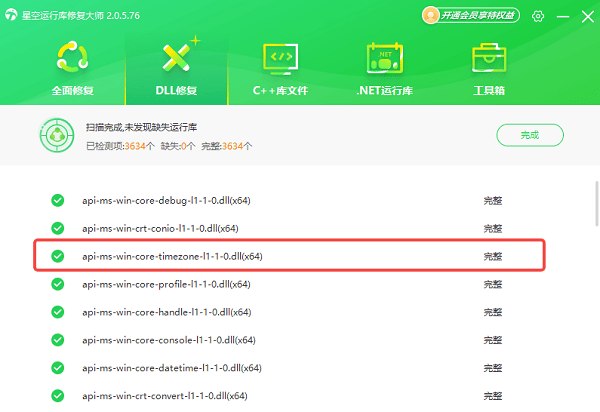Select api-ms-win-core-profile-l1-1-0.dll(x64) entry
600x412 pixels.
[166, 284]
